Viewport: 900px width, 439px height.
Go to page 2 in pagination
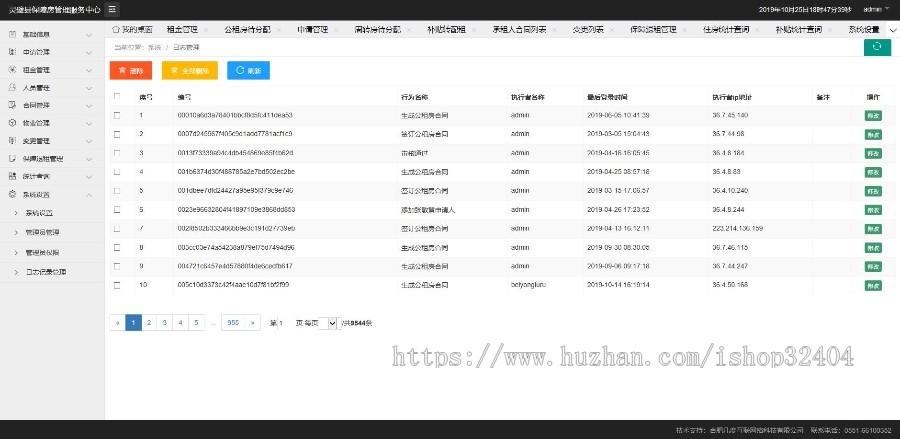[149, 323]
